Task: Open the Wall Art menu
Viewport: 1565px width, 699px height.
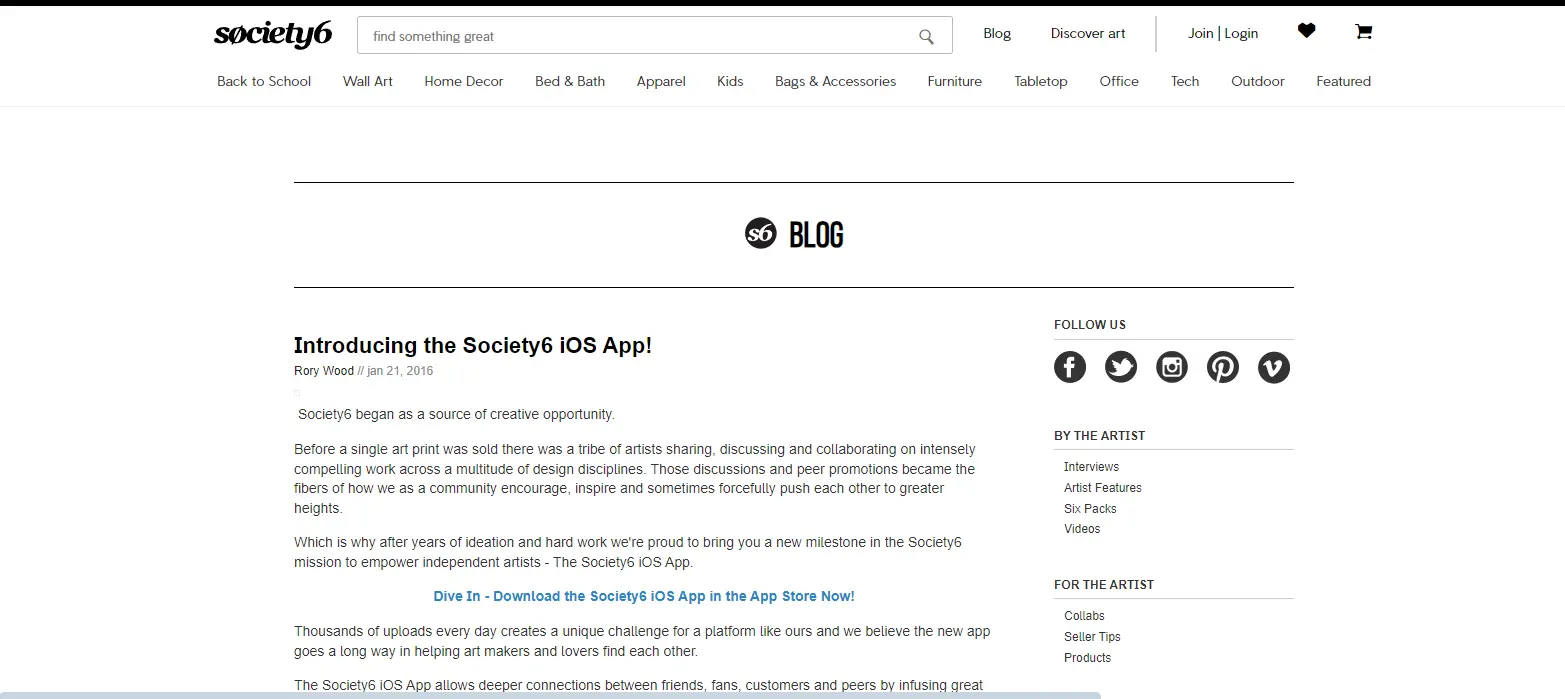Action: [368, 81]
